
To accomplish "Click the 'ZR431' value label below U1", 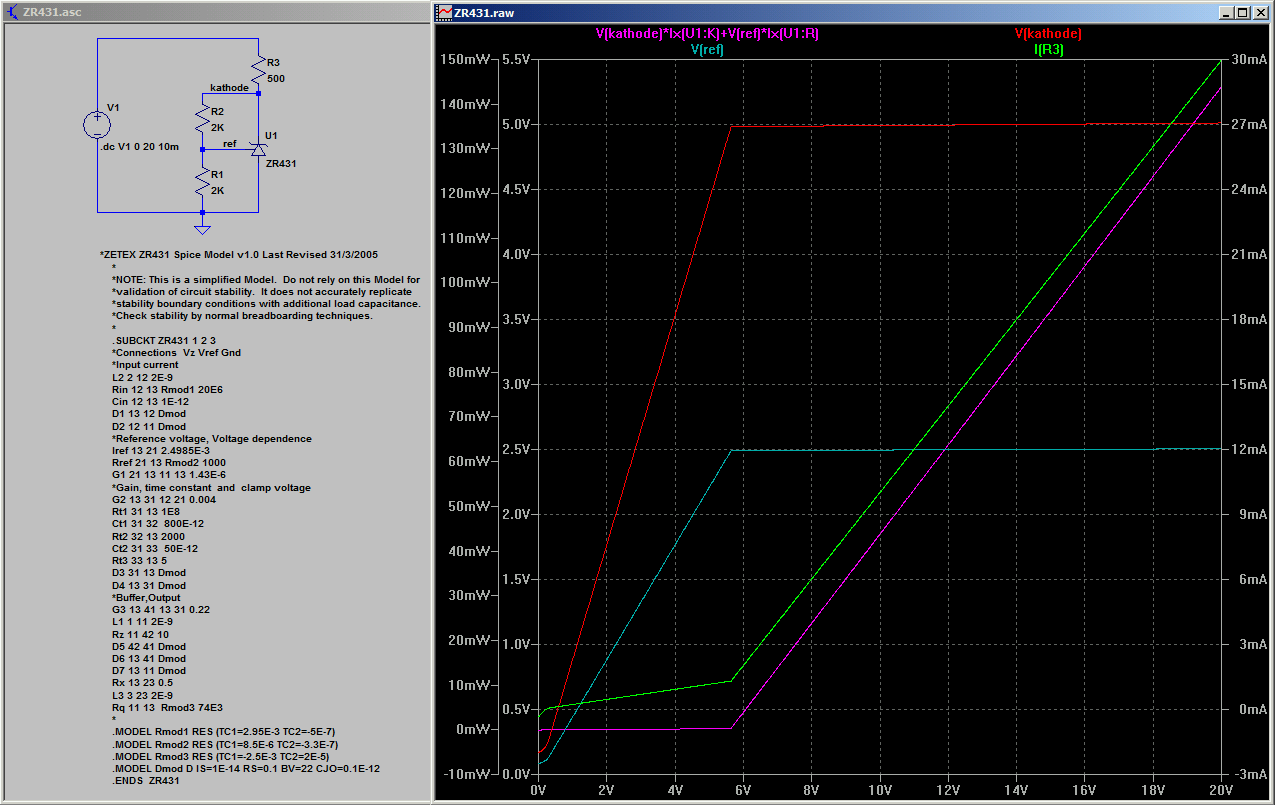I will tap(281, 163).
